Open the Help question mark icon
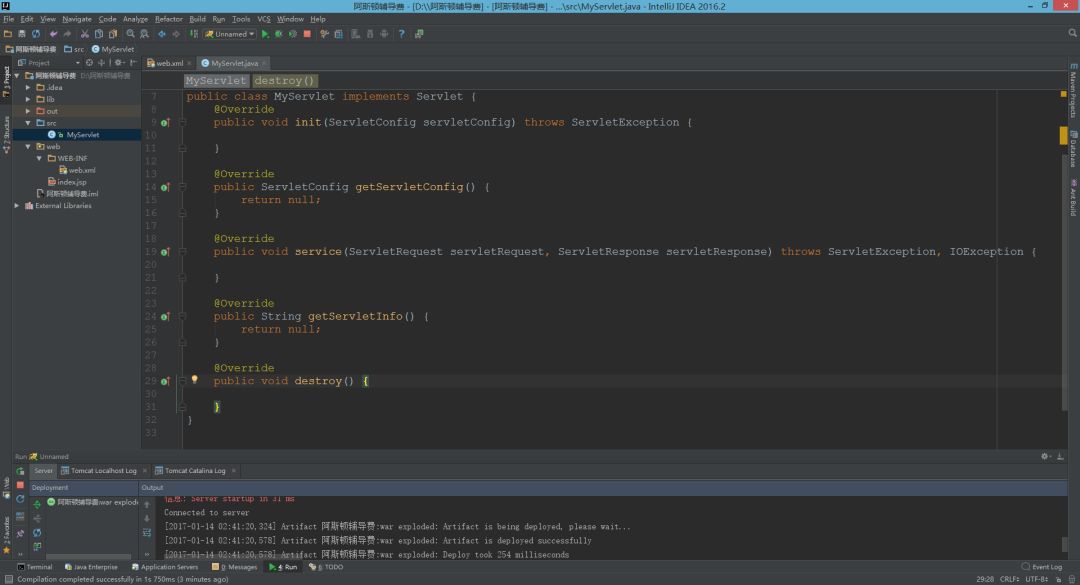This screenshot has height=585, width=1080. pos(402,34)
